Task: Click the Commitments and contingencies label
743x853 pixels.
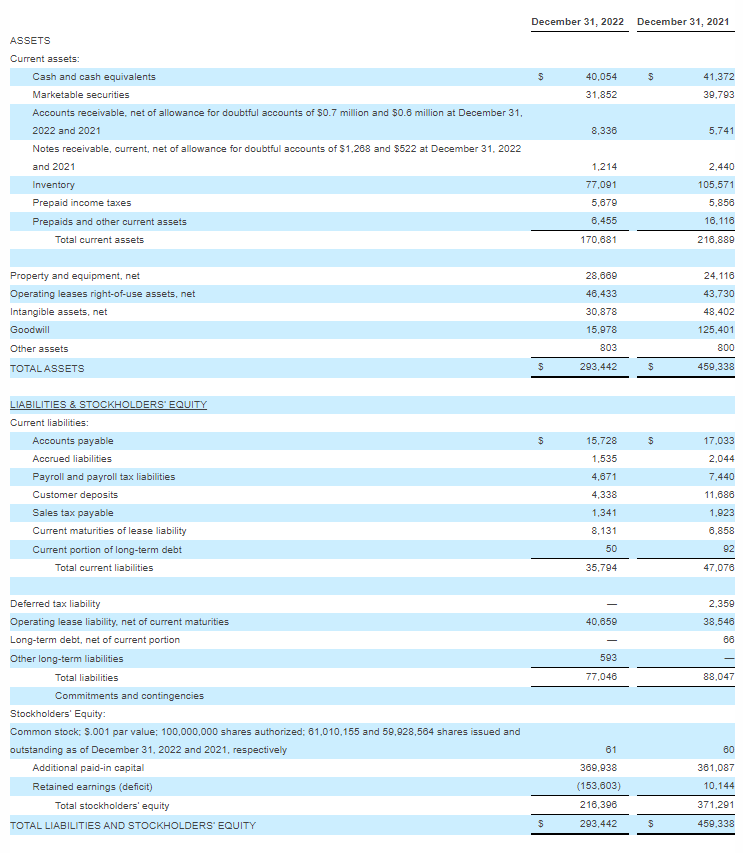Action: pos(129,696)
